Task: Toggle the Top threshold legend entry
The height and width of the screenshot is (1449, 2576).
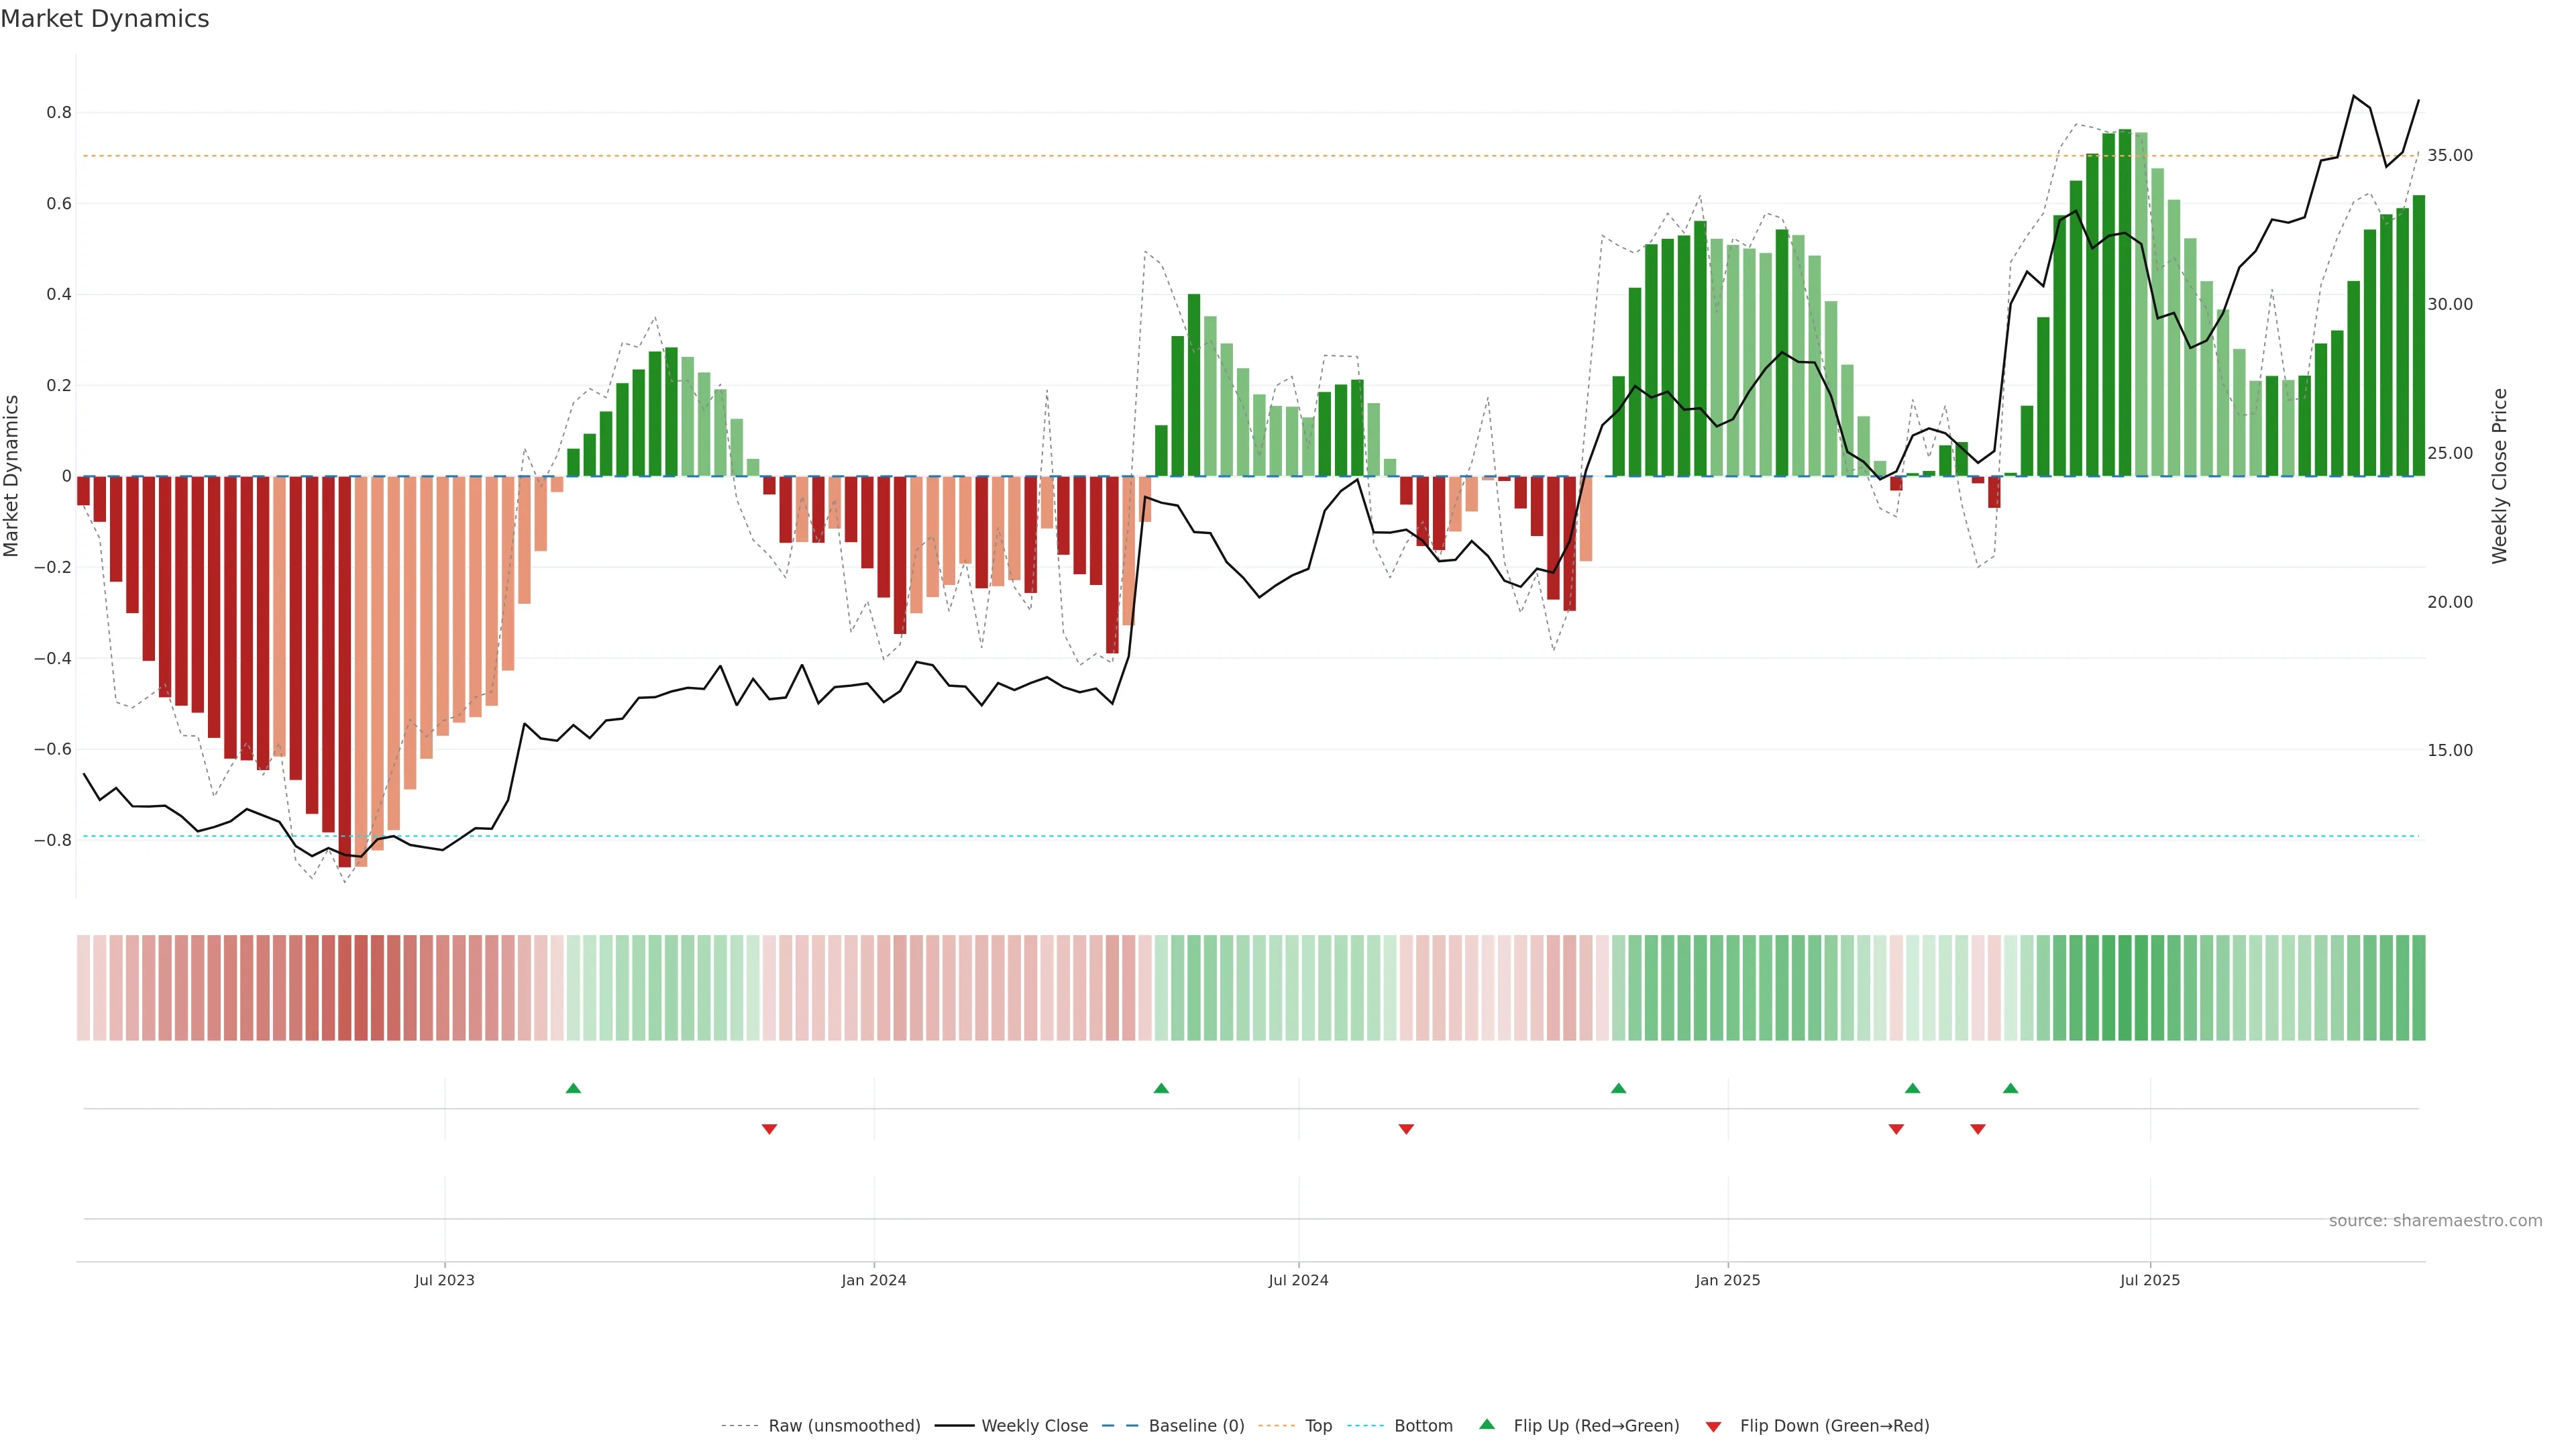Action: click(x=1318, y=1426)
